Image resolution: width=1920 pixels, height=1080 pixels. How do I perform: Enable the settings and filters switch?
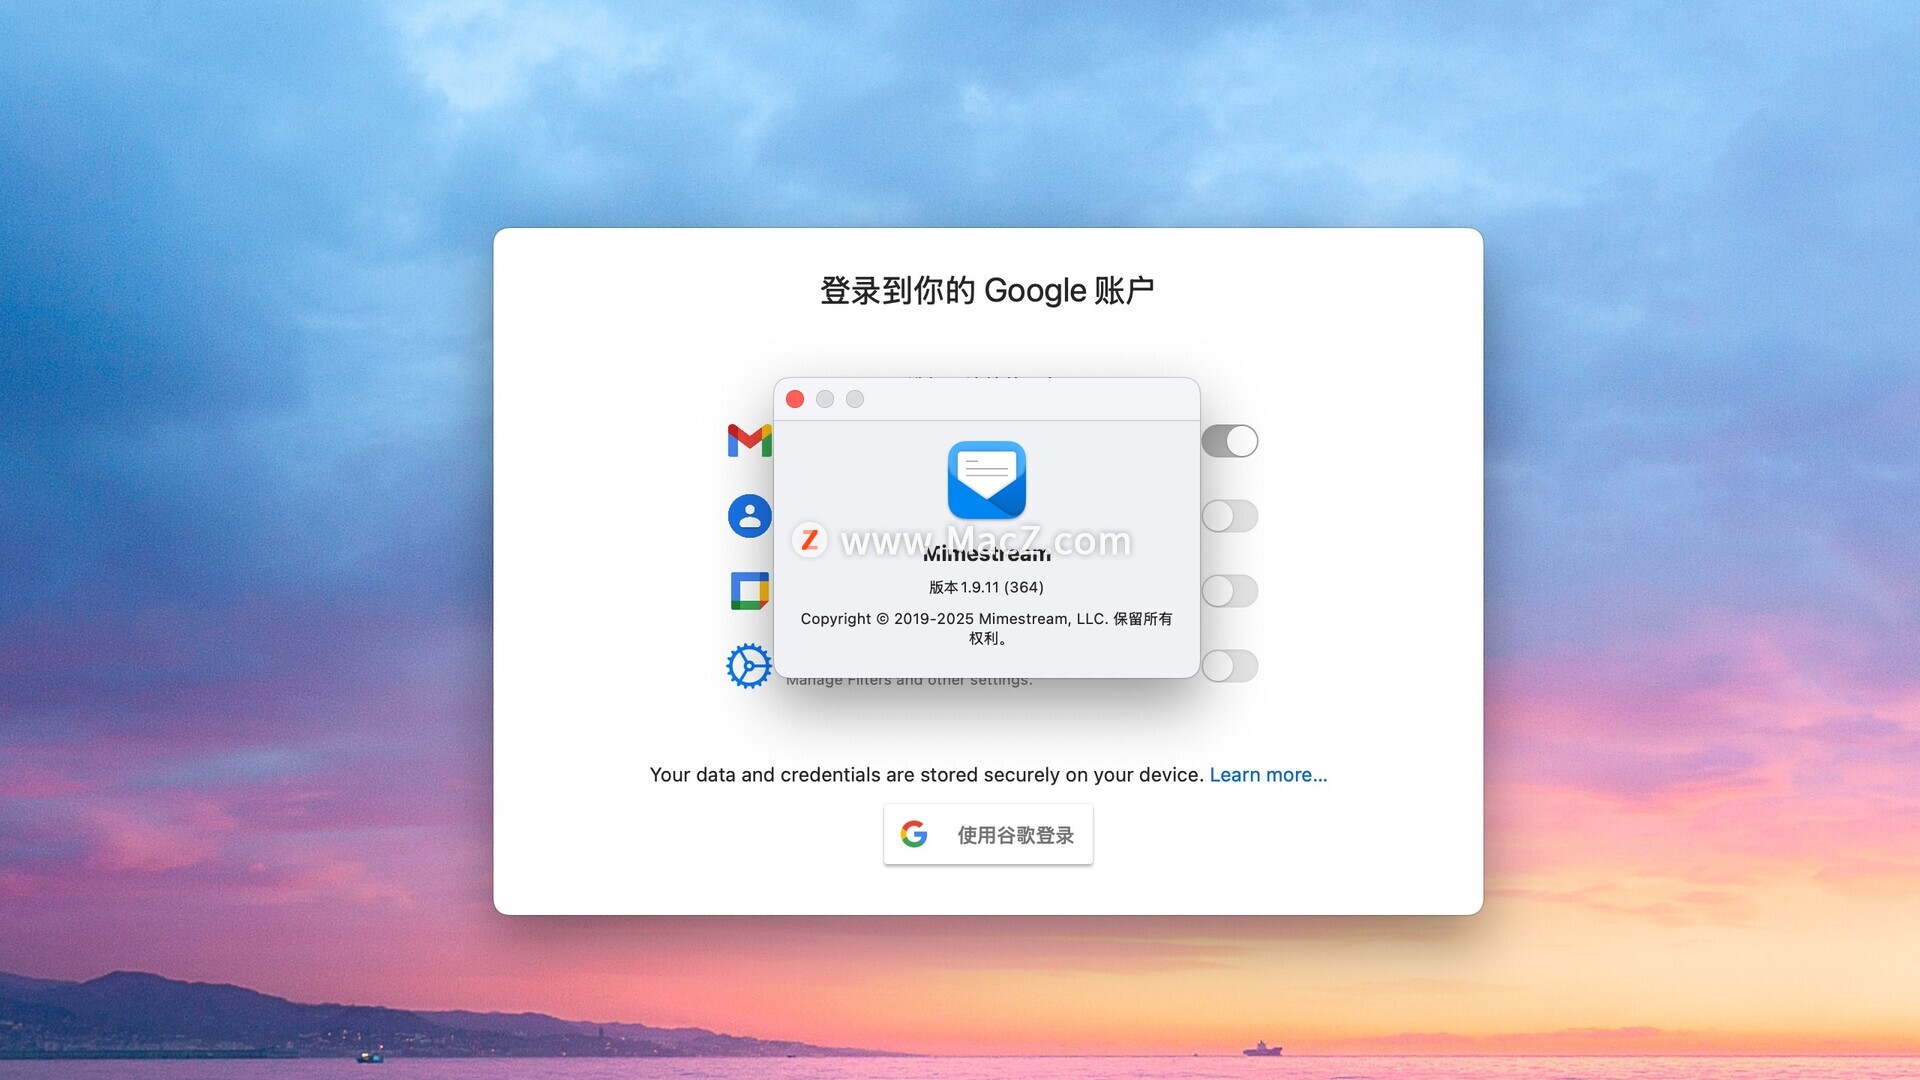[x=1229, y=666]
